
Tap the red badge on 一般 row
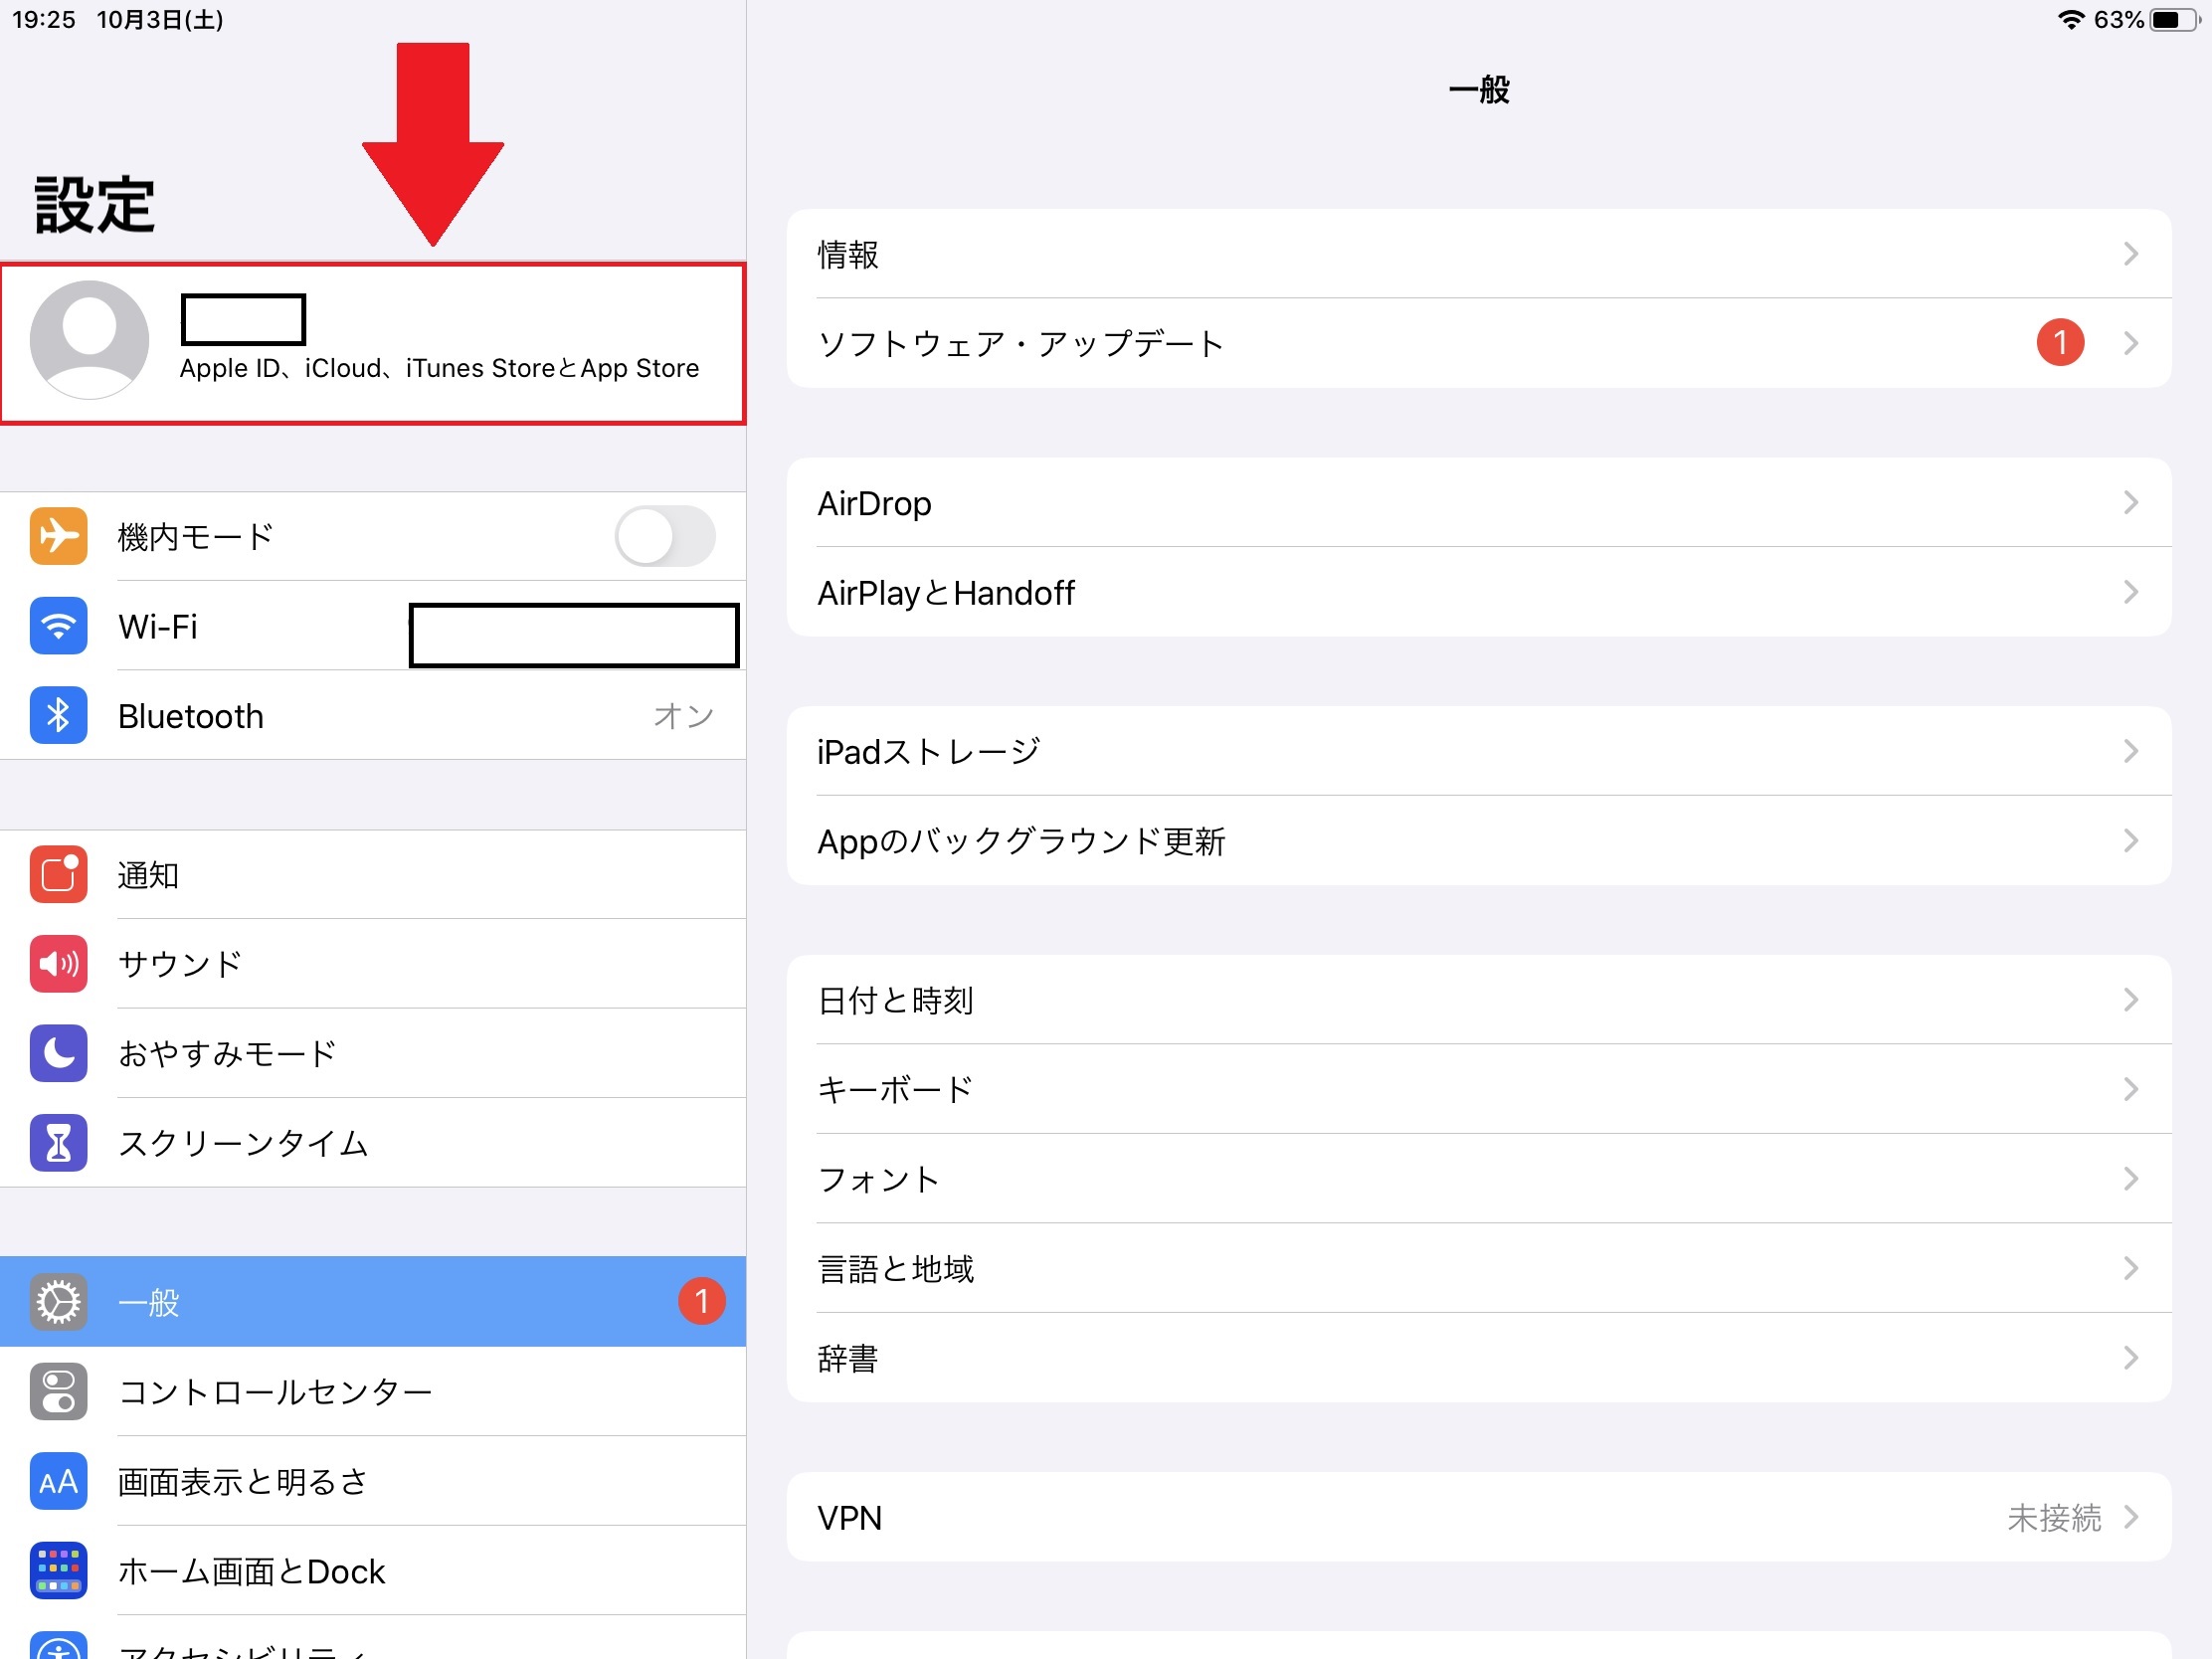(x=702, y=1301)
